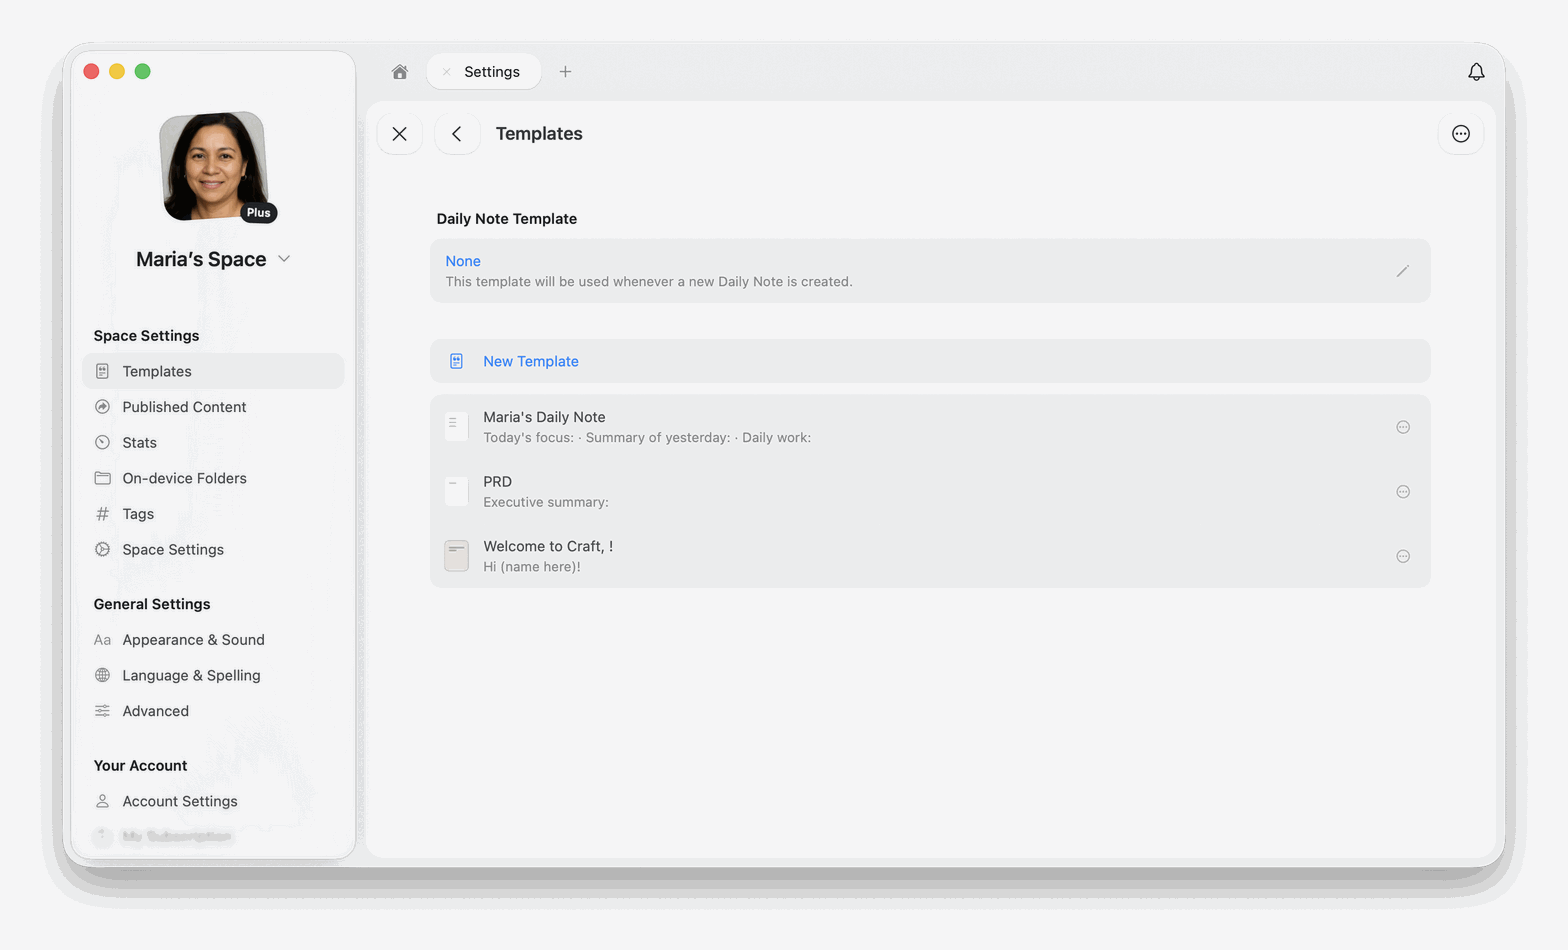Click 'Executive summary:' preview text

coord(546,502)
